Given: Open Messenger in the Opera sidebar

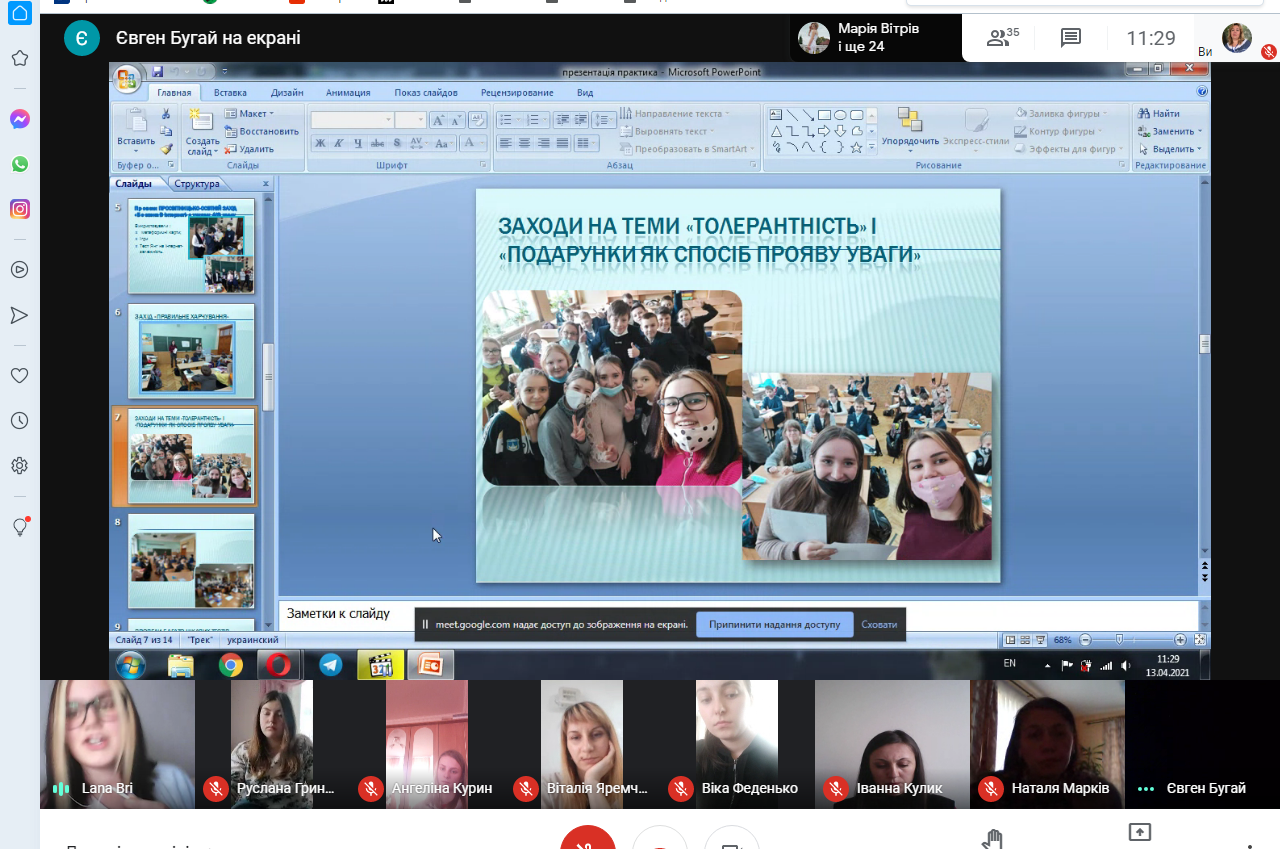Looking at the screenshot, I should [19, 119].
